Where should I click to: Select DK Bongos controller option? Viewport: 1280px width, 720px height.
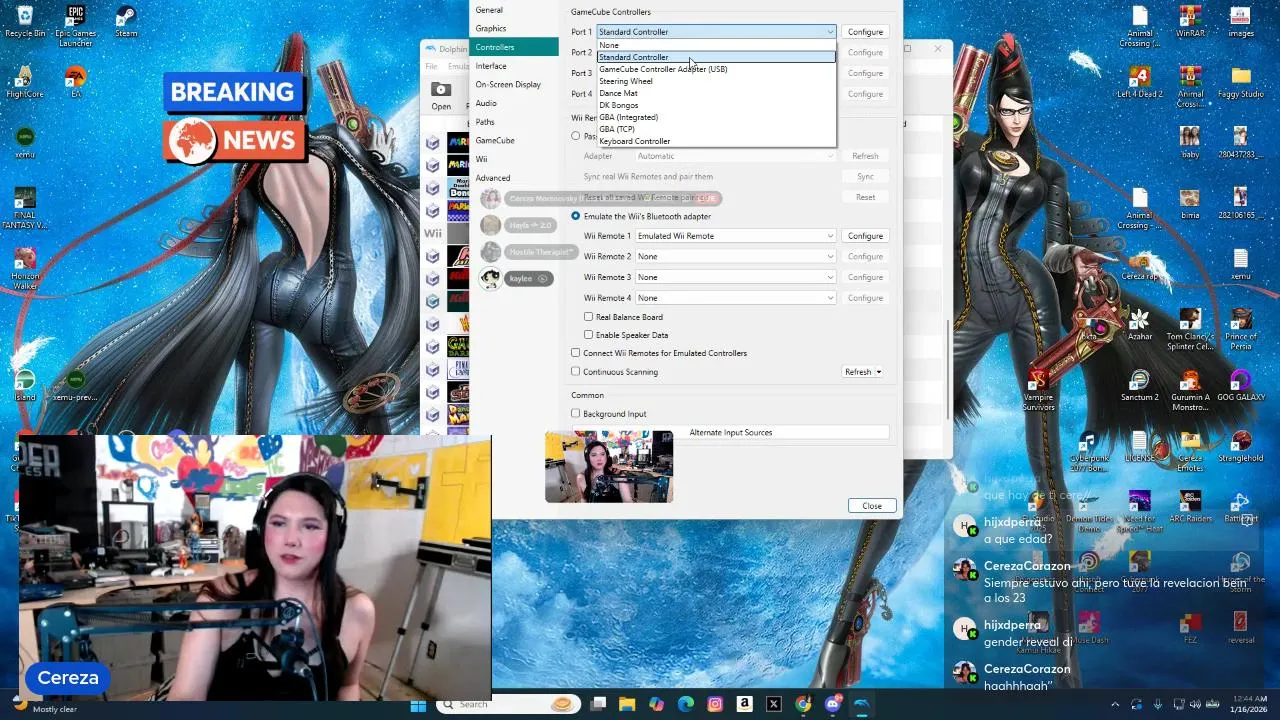[x=716, y=105]
